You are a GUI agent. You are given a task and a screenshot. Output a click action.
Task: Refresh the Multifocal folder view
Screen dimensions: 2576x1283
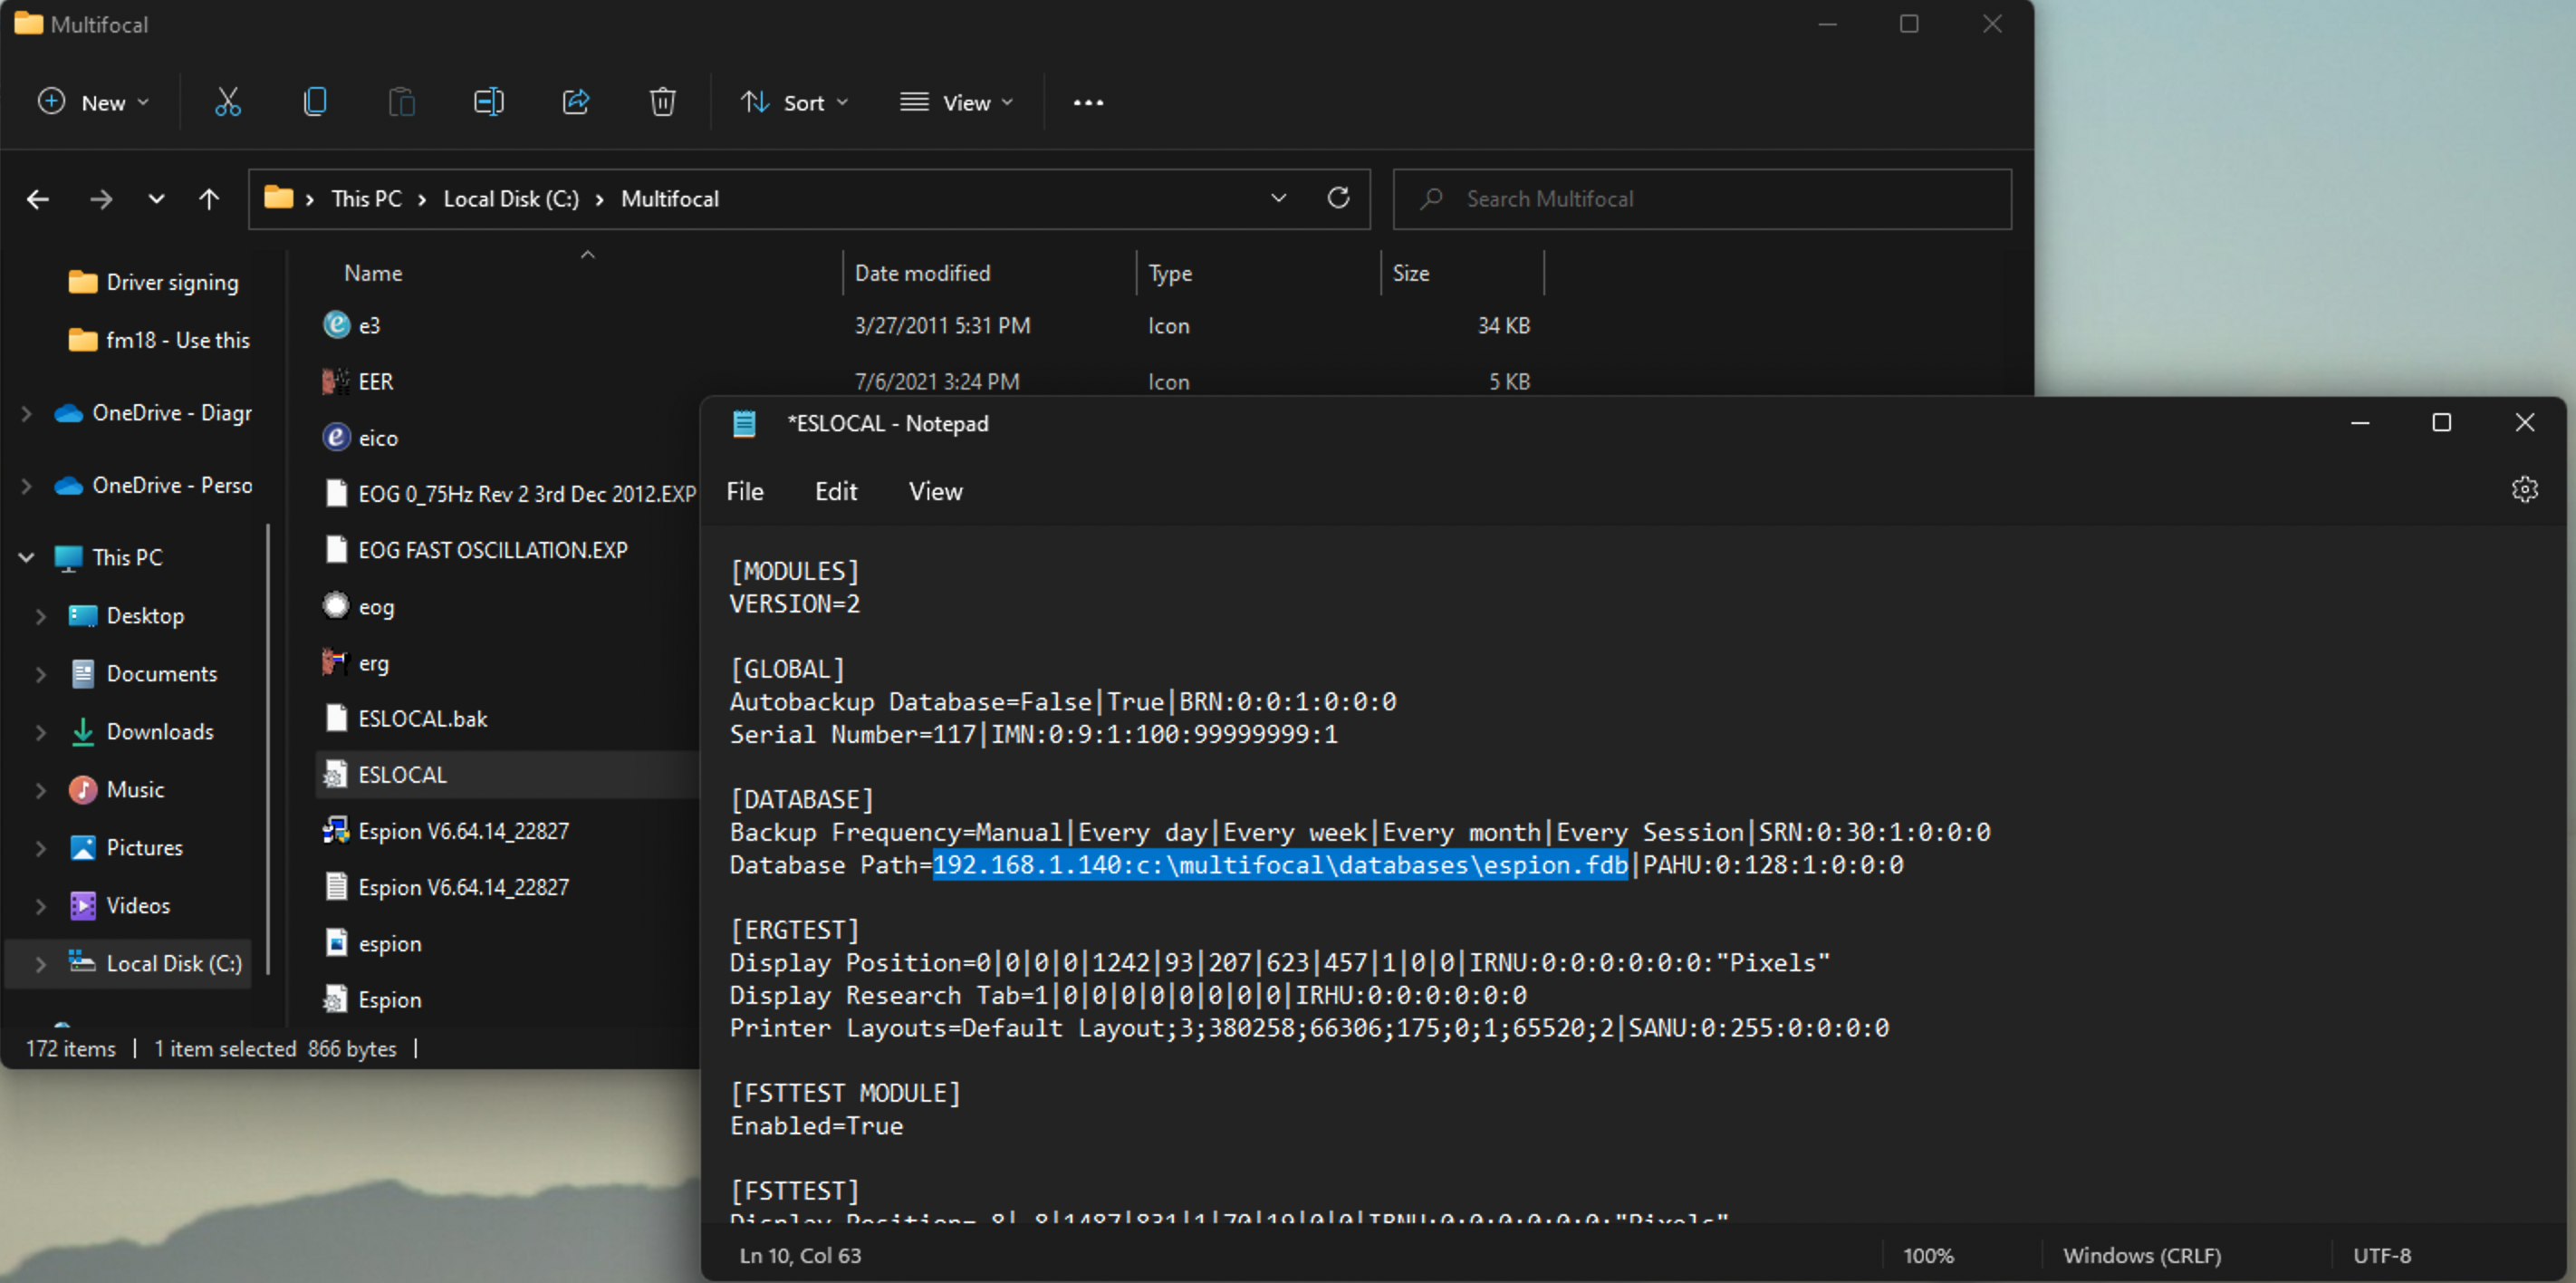[x=1338, y=198]
